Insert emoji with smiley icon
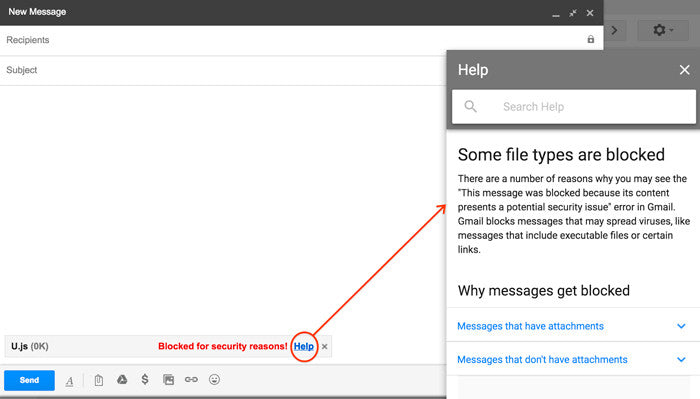 (x=214, y=380)
